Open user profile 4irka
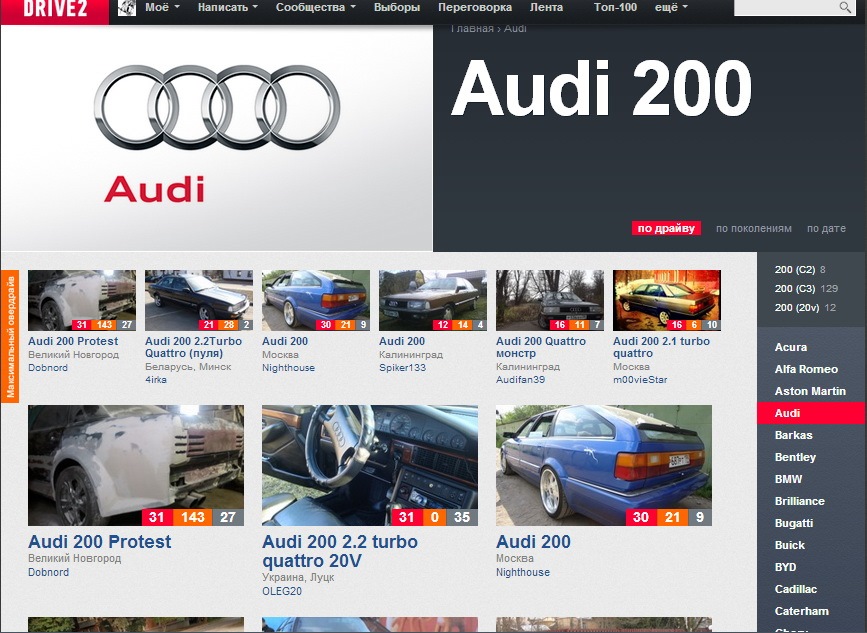Screen dimensions: 867x633 coord(156,380)
